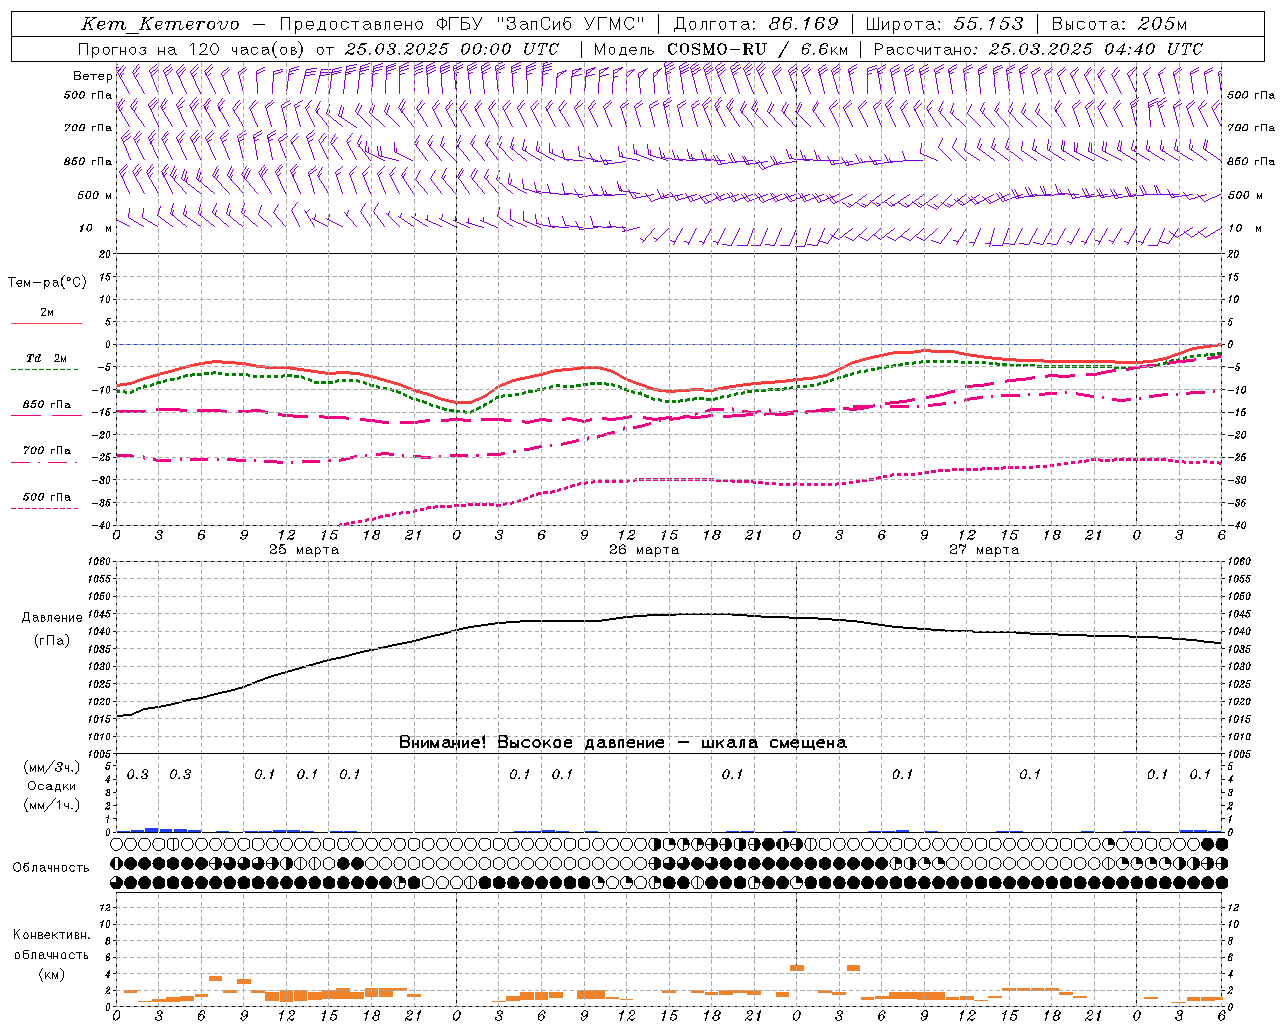Click "500 гПа" in the temperature legend

click(47, 497)
